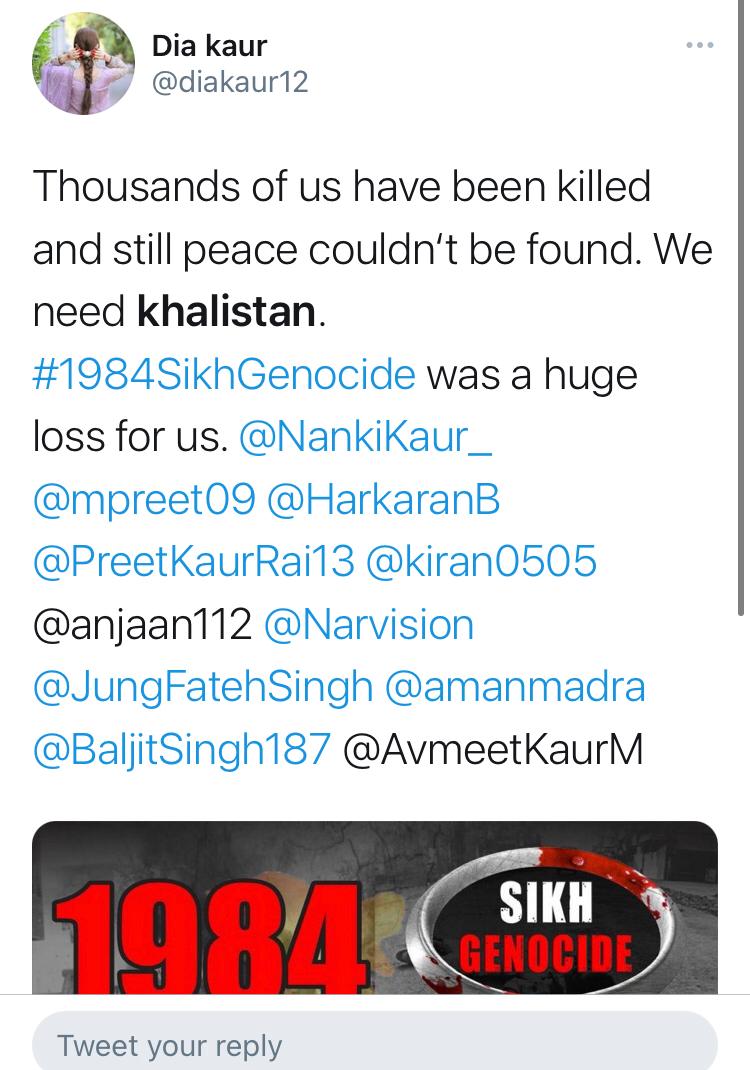Open the @PreetKaurRai13 mention
750x1070 pixels.
coord(194,562)
